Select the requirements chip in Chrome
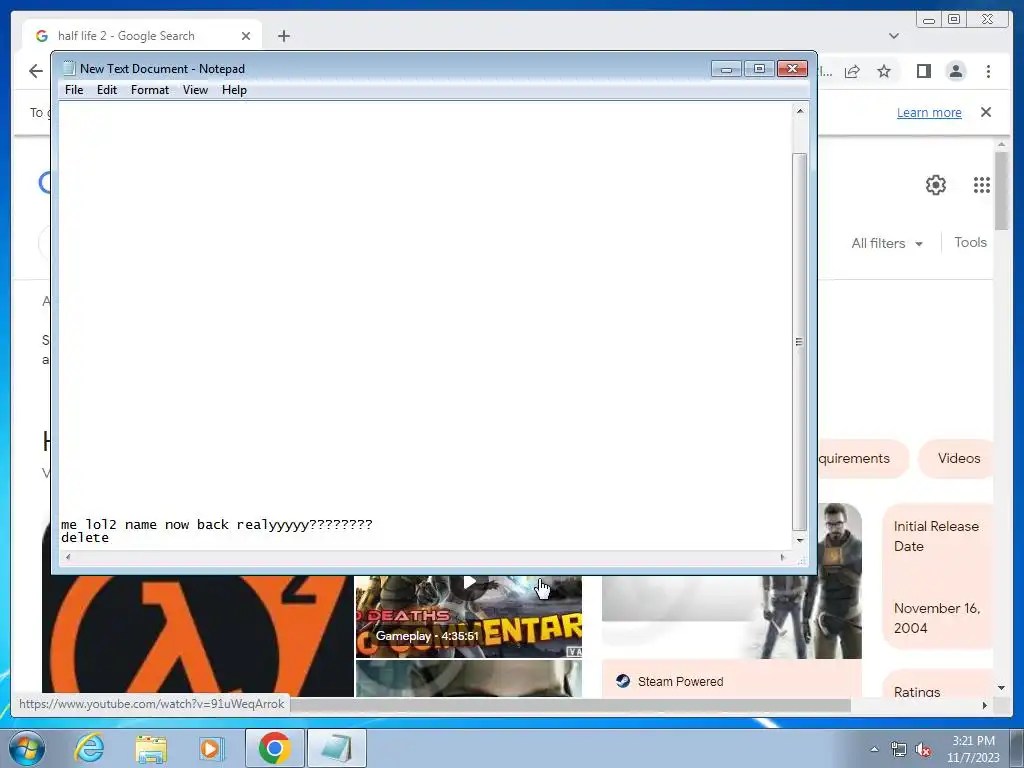The height and width of the screenshot is (768, 1024). tap(862, 458)
